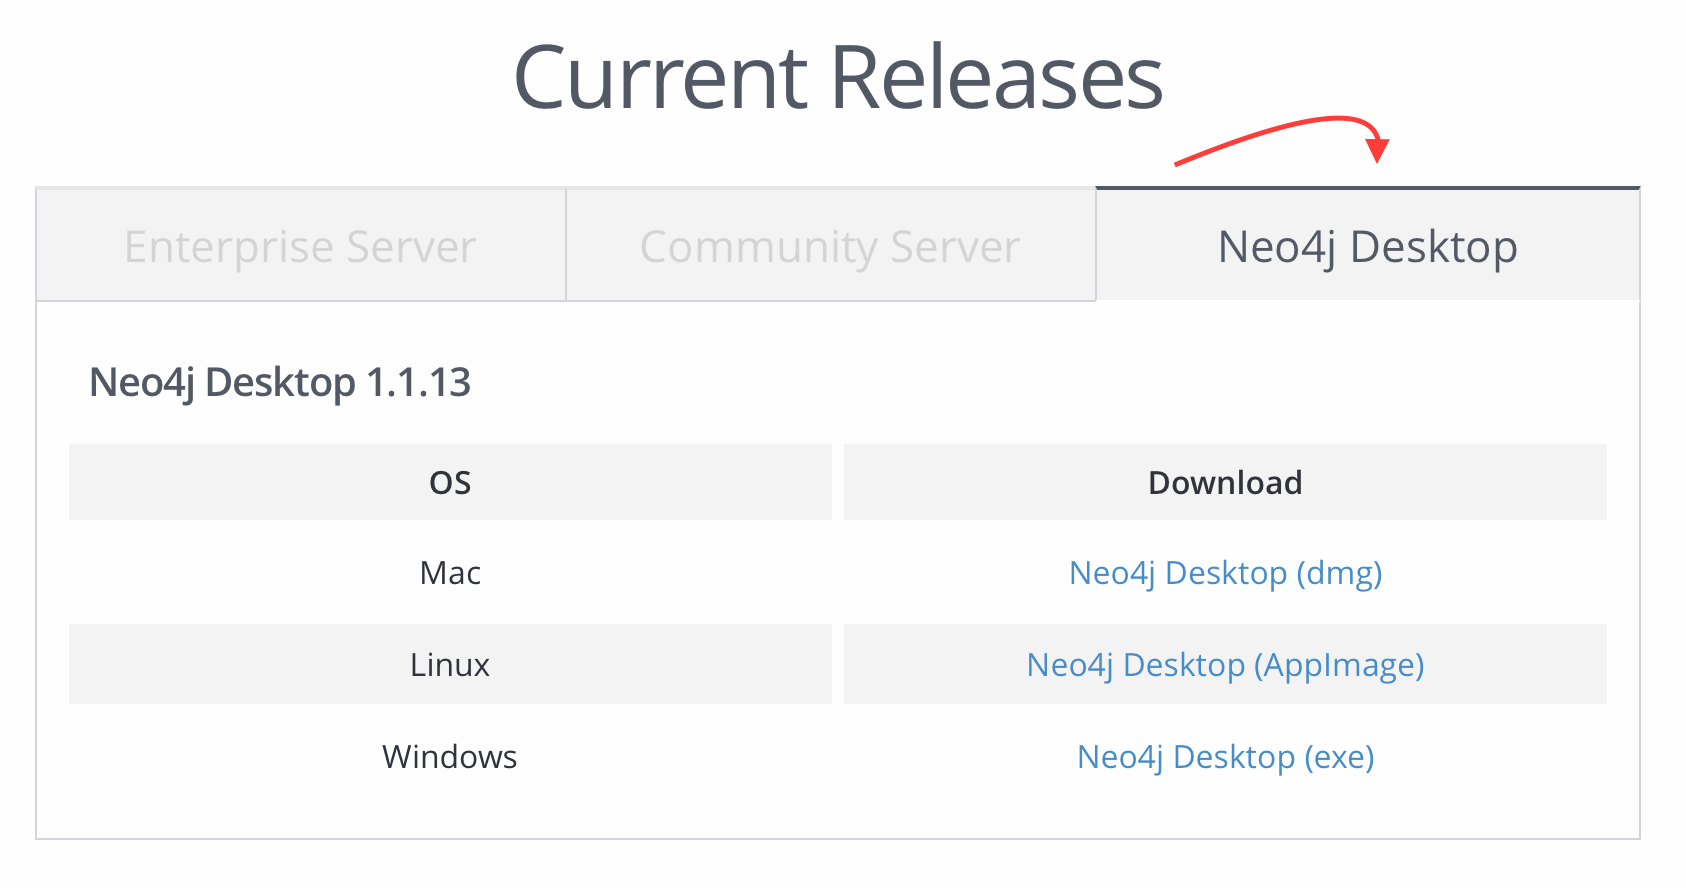Open the Neo4j Desktop (exe) link
Image resolution: width=1686 pixels, height=888 pixels.
(x=1225, y=757)
